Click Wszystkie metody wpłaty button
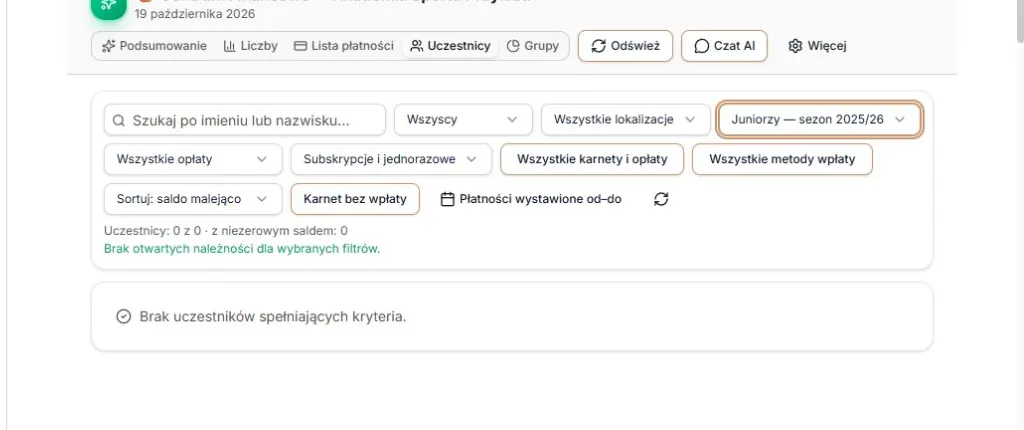1024x430 pixels. tap(782, 159)
